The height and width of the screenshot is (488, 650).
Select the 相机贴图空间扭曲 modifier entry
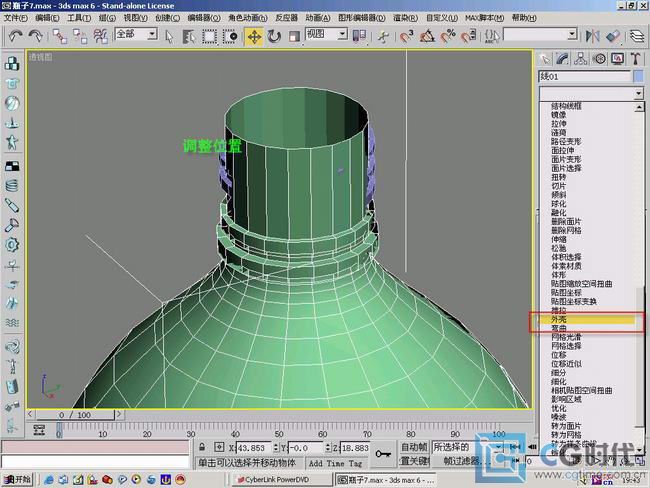click(581, 390)
